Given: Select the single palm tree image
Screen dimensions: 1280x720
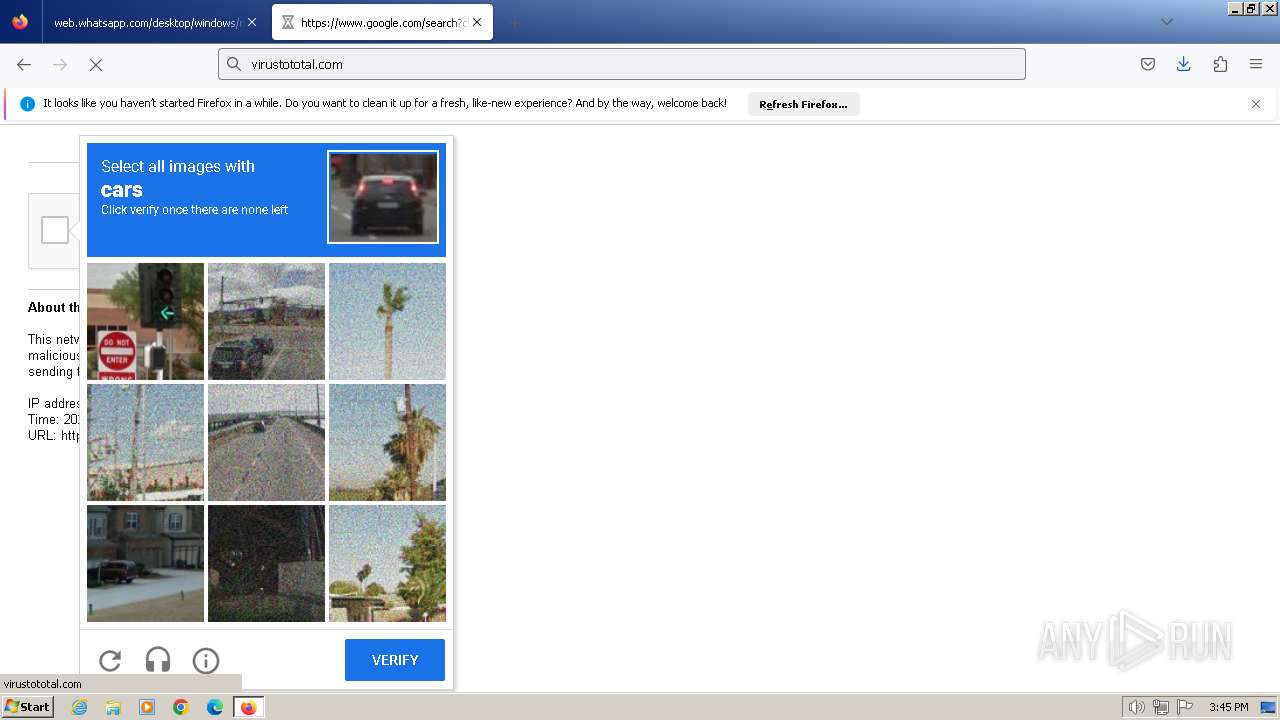Looking at the screenshot, I should (387, 321).
